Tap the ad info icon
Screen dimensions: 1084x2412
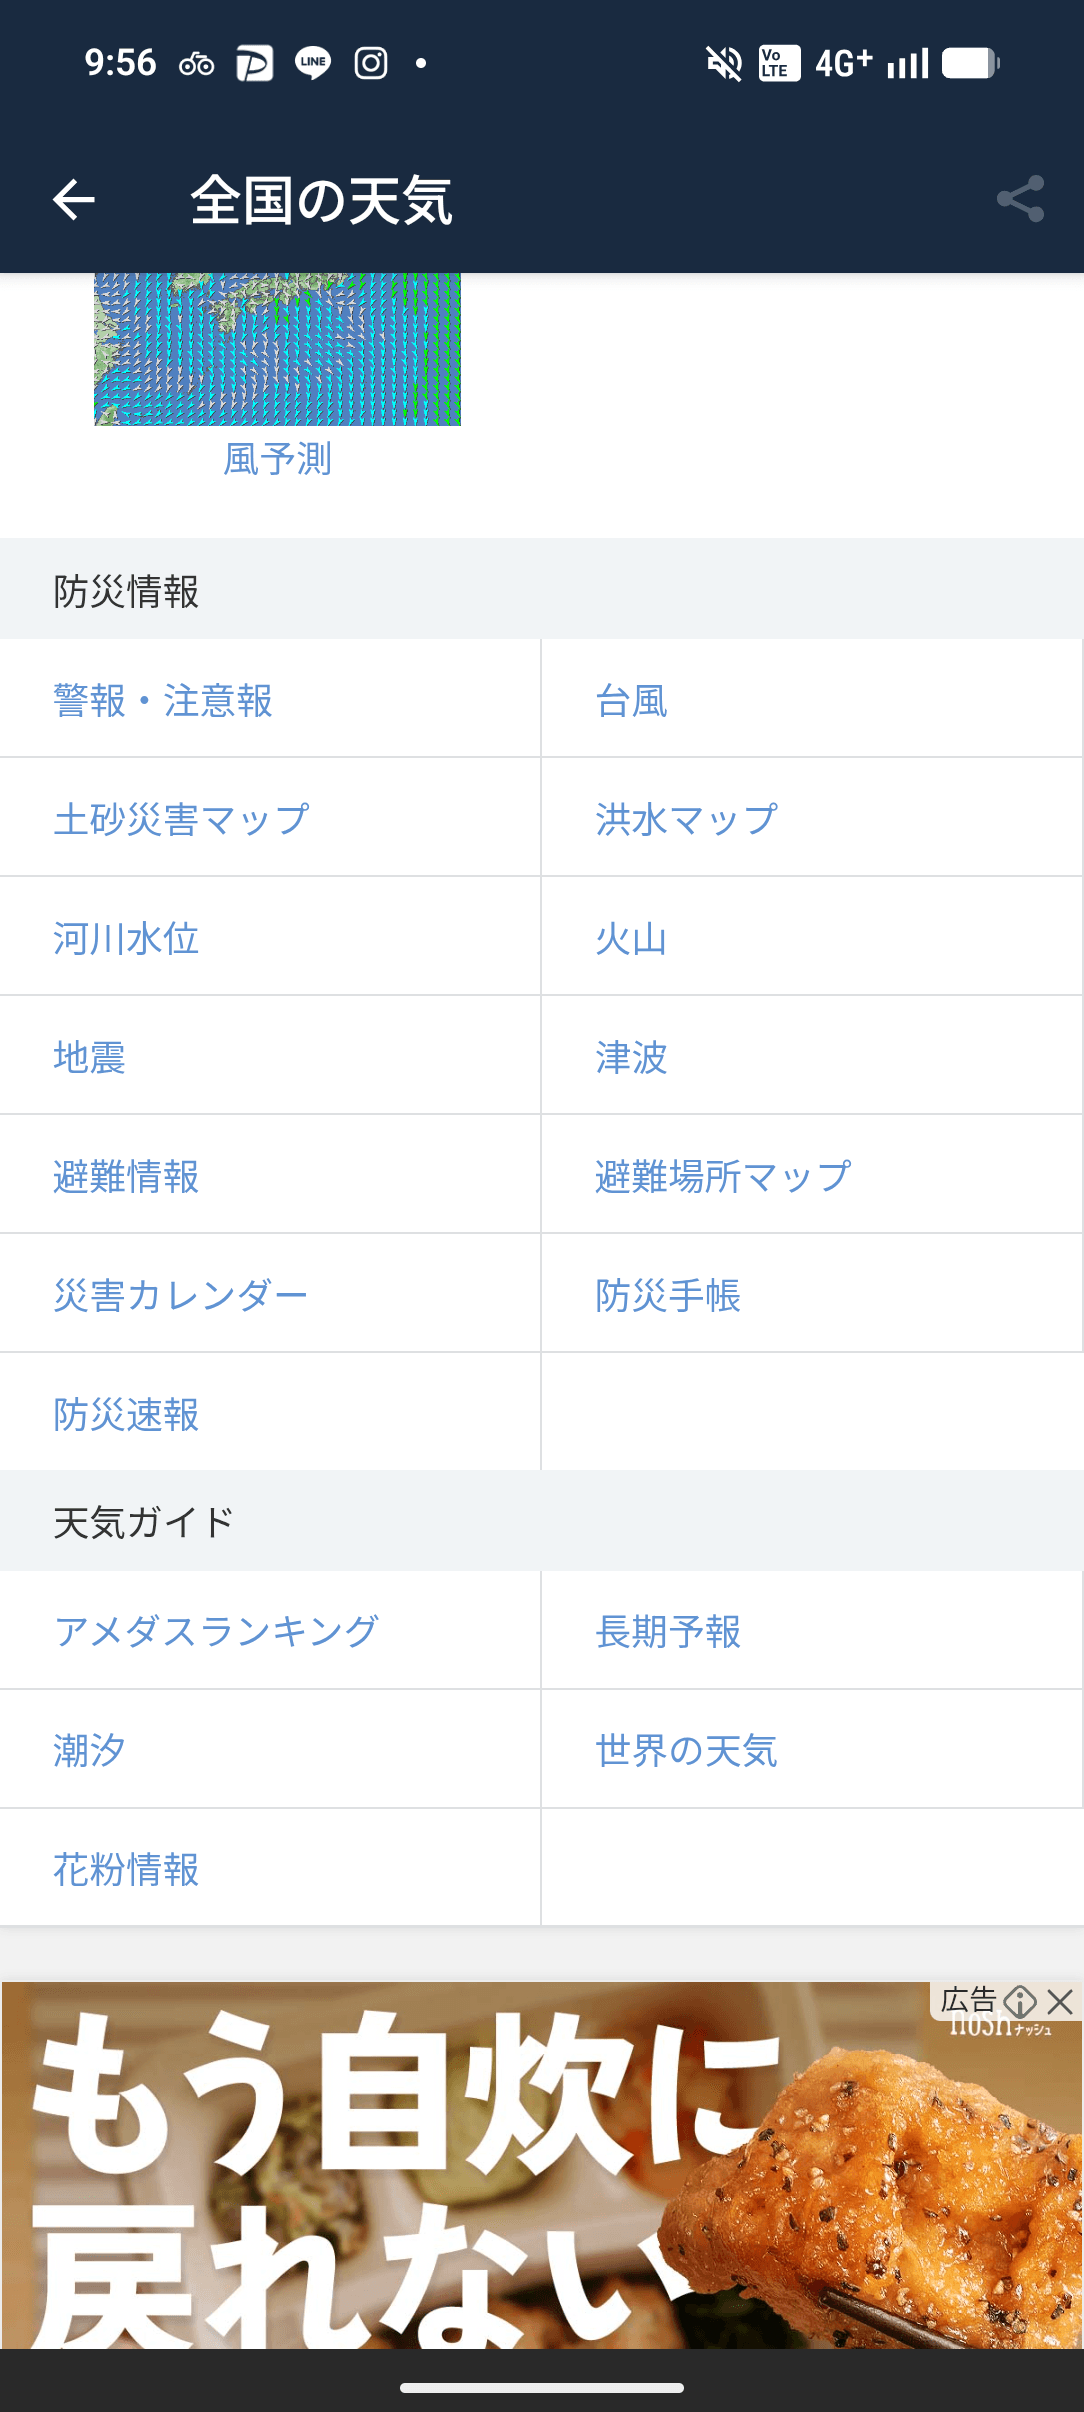[1020, 2002]
